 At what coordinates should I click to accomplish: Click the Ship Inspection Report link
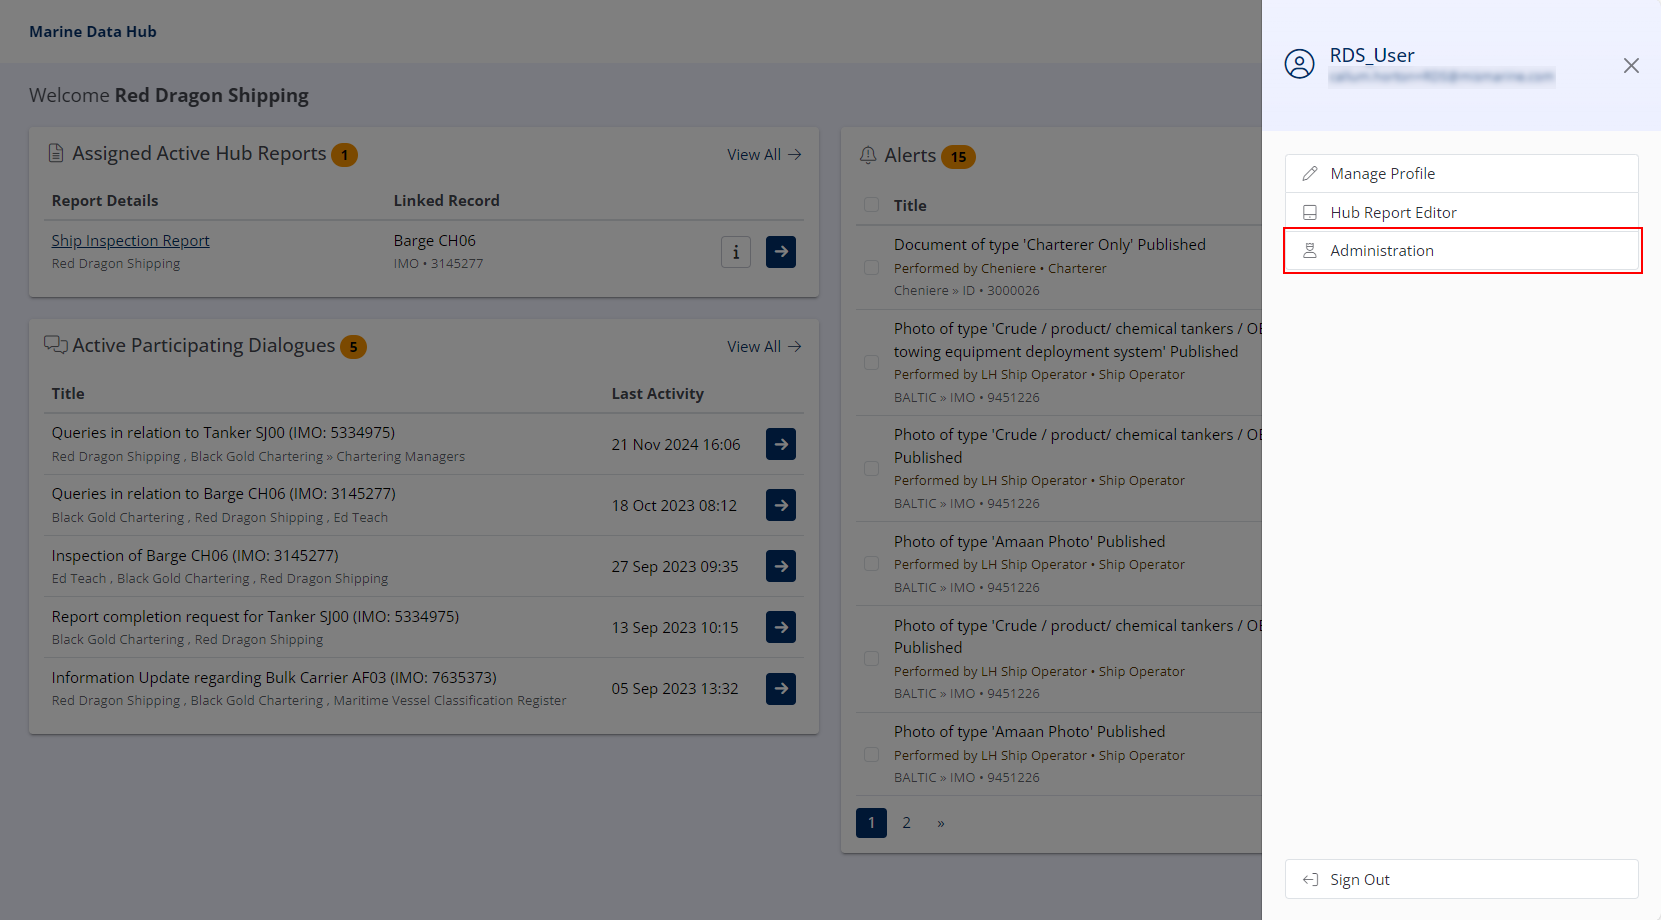click(131, 241)
